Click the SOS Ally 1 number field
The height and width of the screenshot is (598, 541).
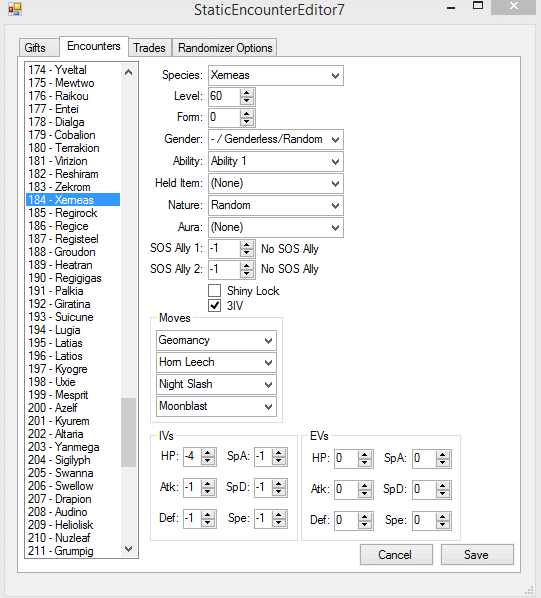pyautogui.click(x=225, y=249)
